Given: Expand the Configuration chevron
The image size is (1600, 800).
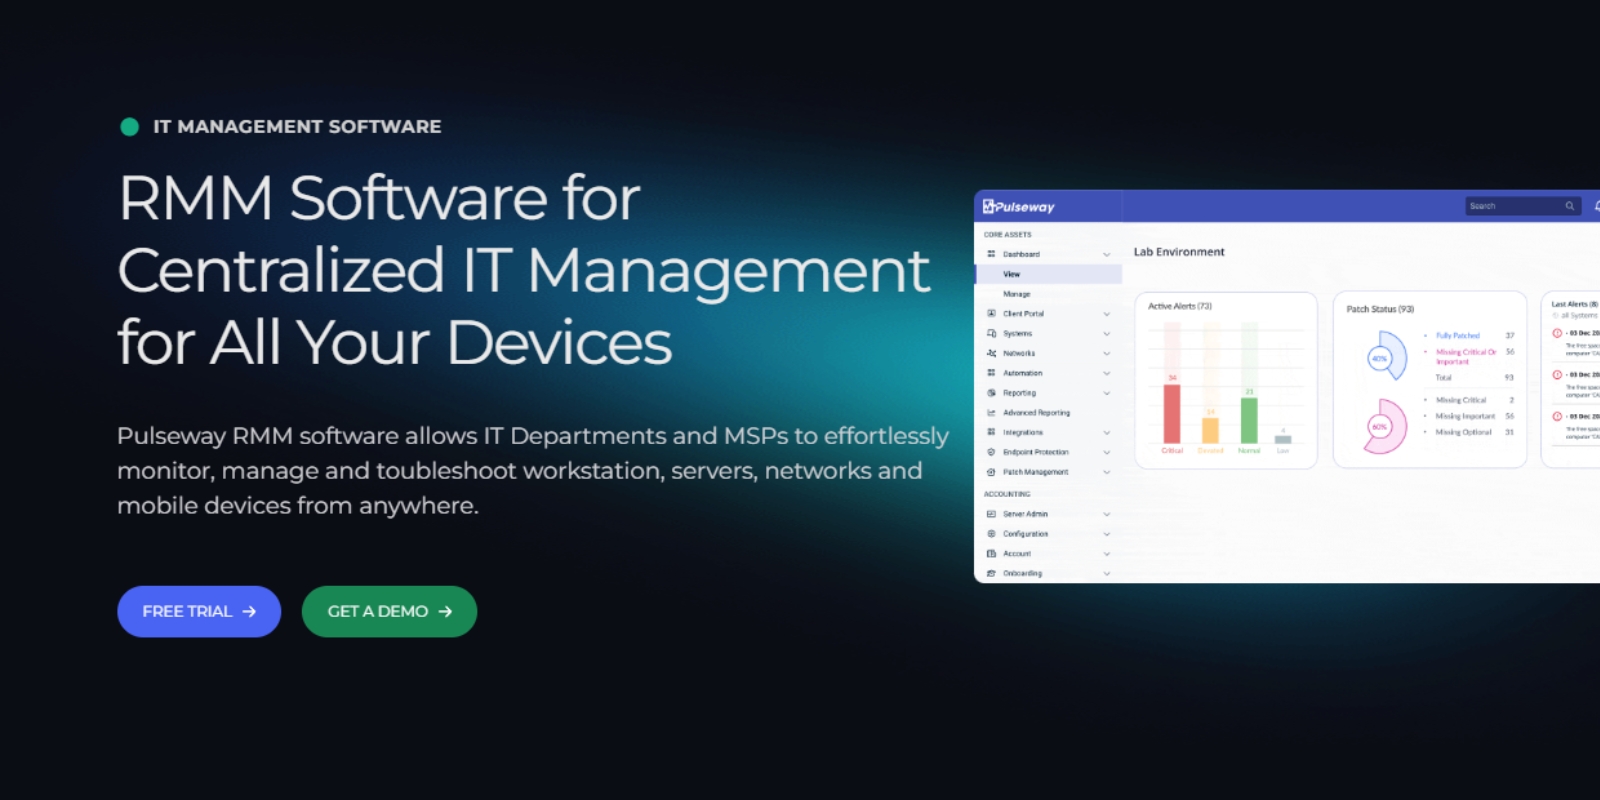Looking at the screenshot, I should pyautogui.click(x=1107, y=534).
